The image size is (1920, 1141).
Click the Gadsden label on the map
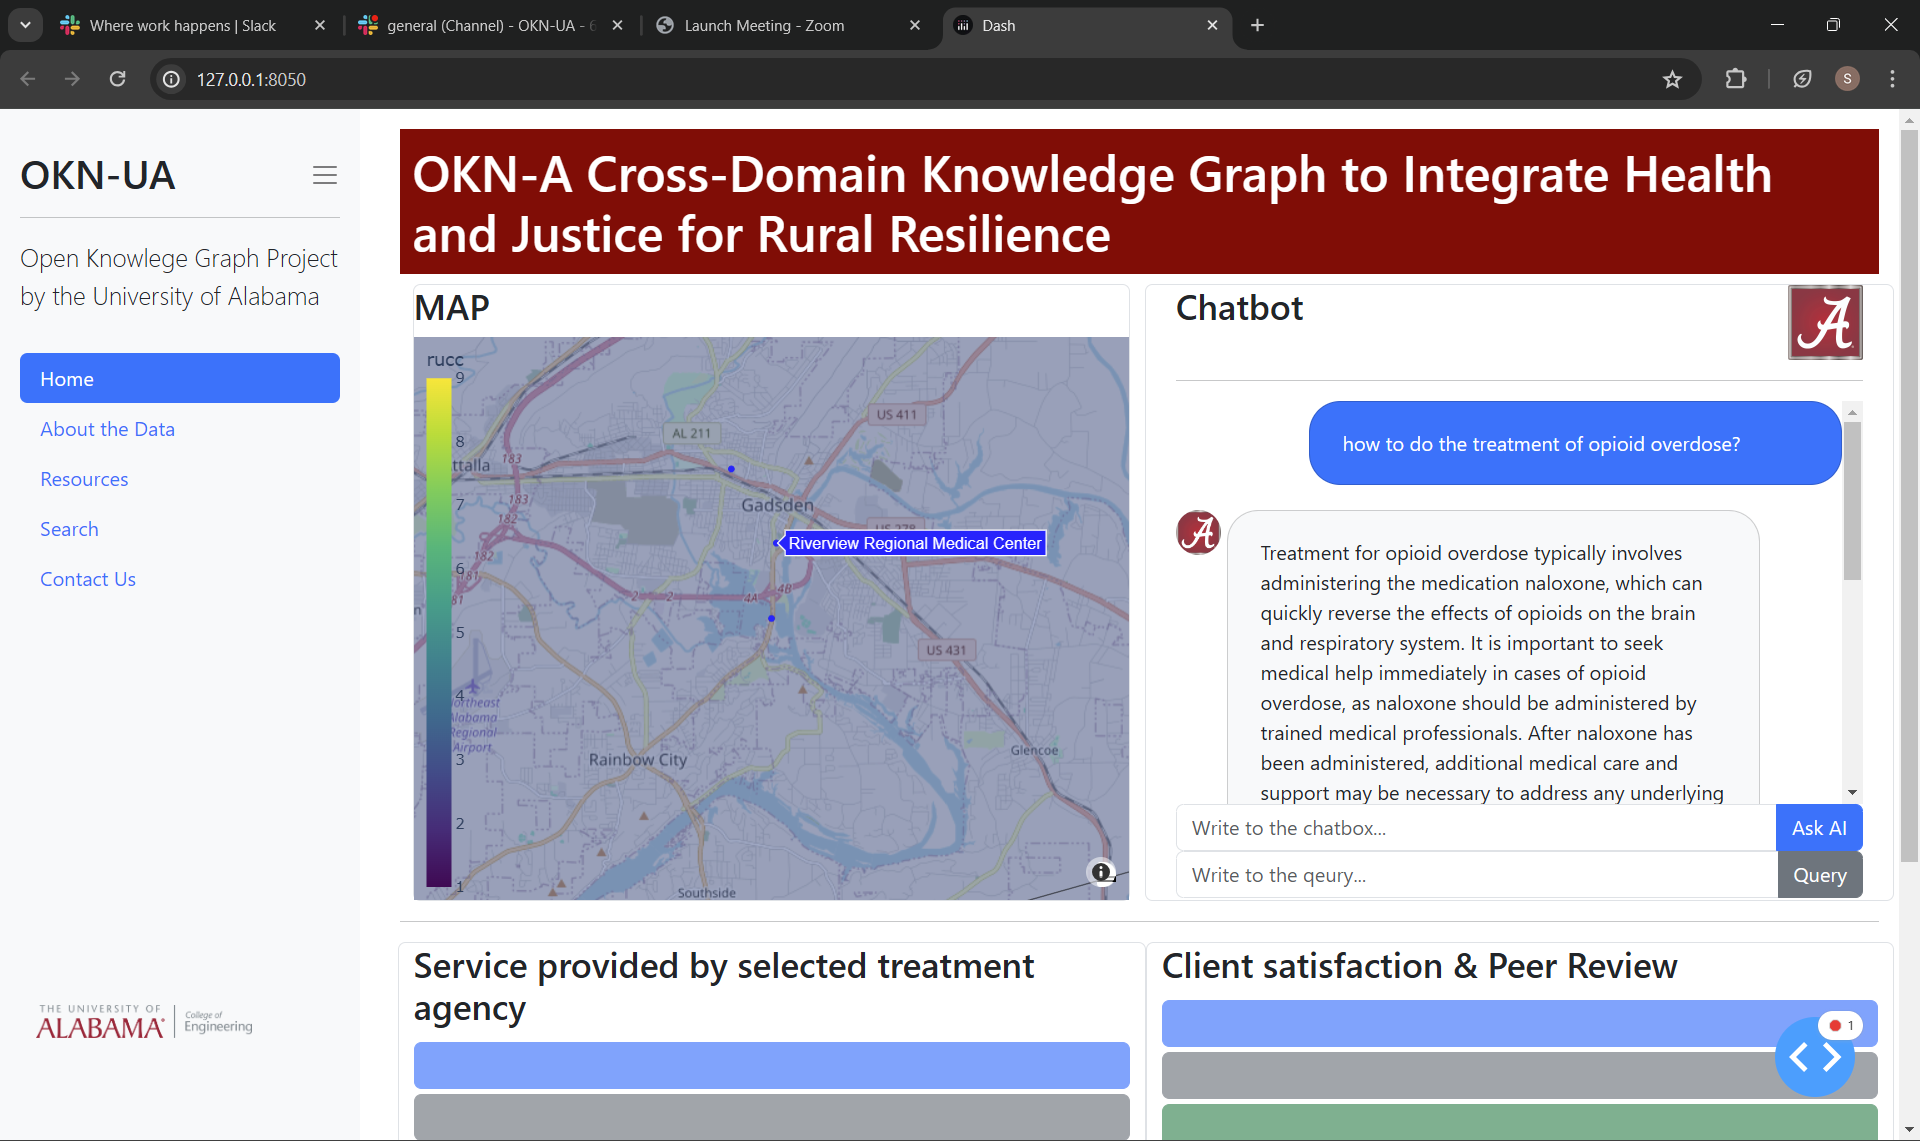[x=777, y=505]
